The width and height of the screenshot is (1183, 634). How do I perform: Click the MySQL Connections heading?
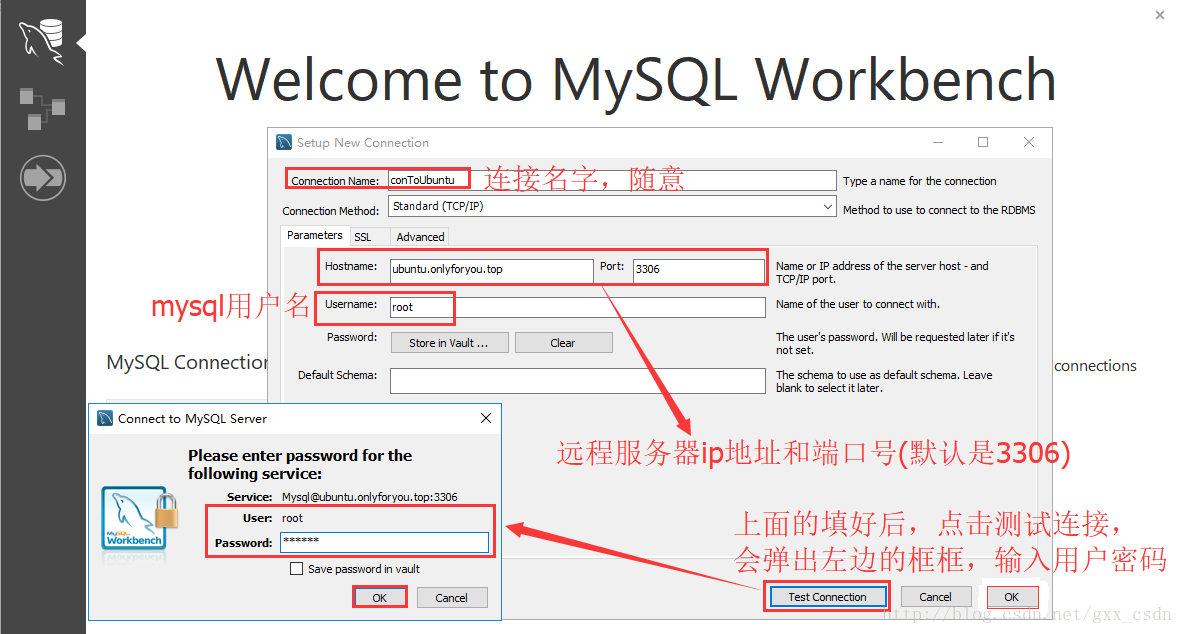click(187, 363)
